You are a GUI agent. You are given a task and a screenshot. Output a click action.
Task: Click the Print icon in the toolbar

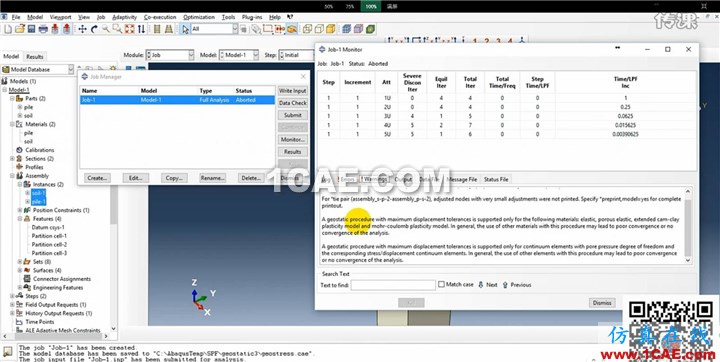pyautogui.click(x=43, y=29)
